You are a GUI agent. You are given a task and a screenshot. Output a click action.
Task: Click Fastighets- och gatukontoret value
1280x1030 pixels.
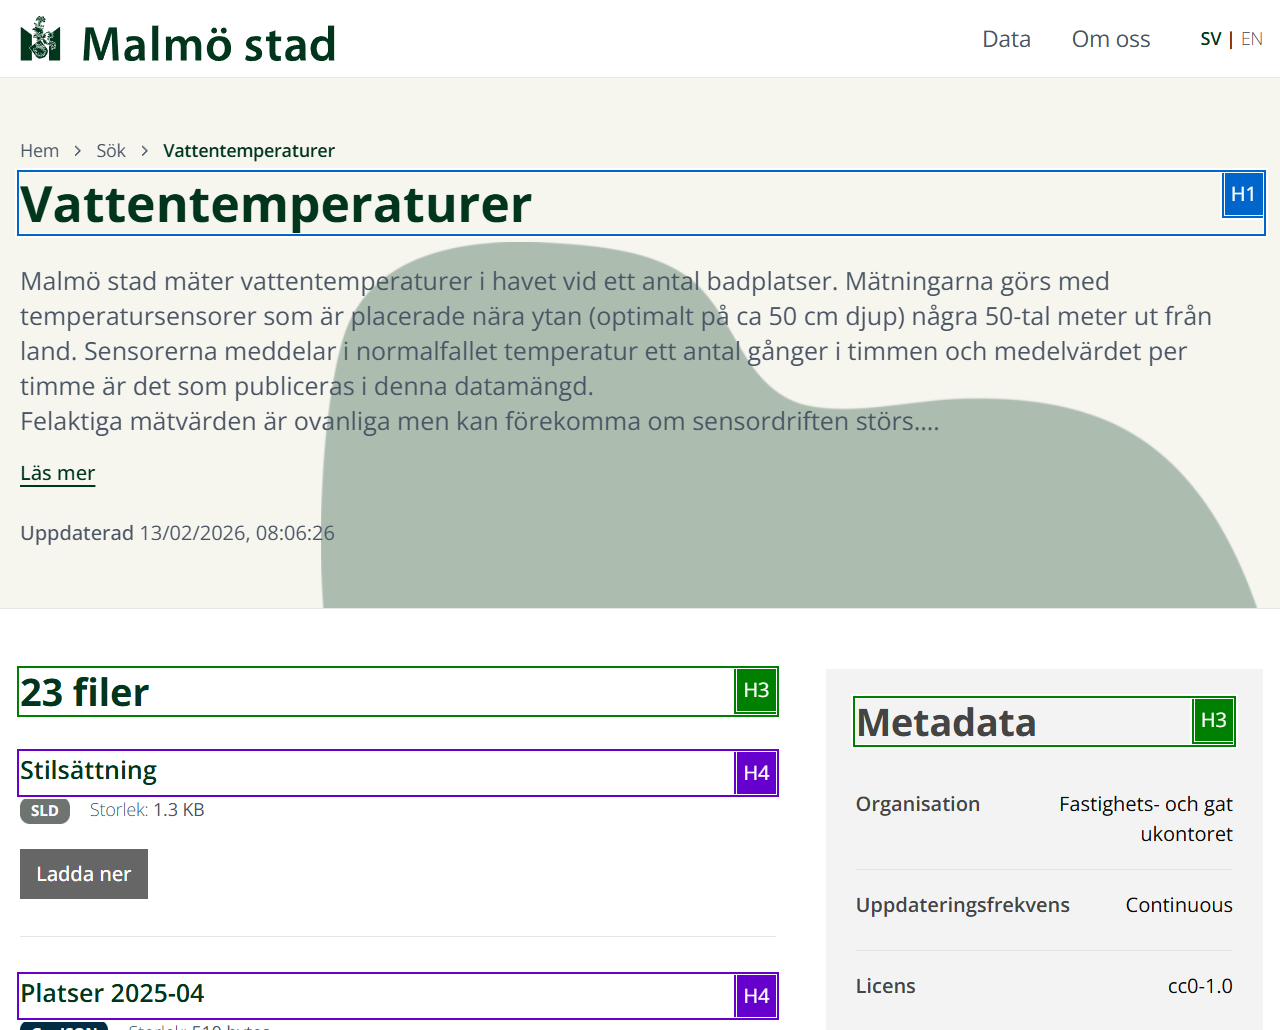tap(1146, 819)
